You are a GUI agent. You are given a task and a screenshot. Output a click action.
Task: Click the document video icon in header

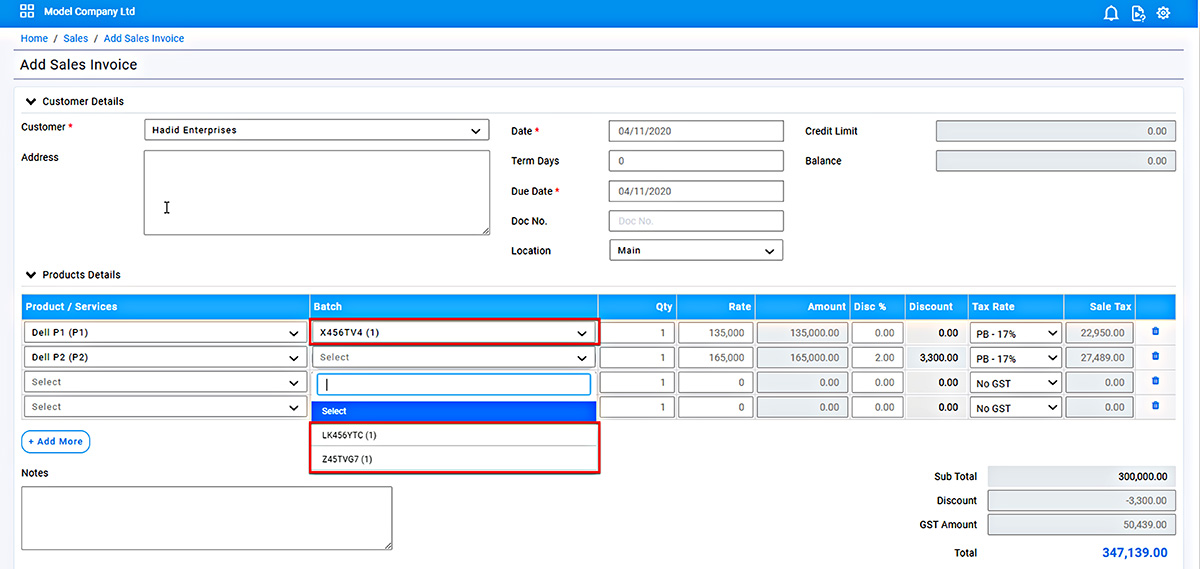pos(1138,13)
